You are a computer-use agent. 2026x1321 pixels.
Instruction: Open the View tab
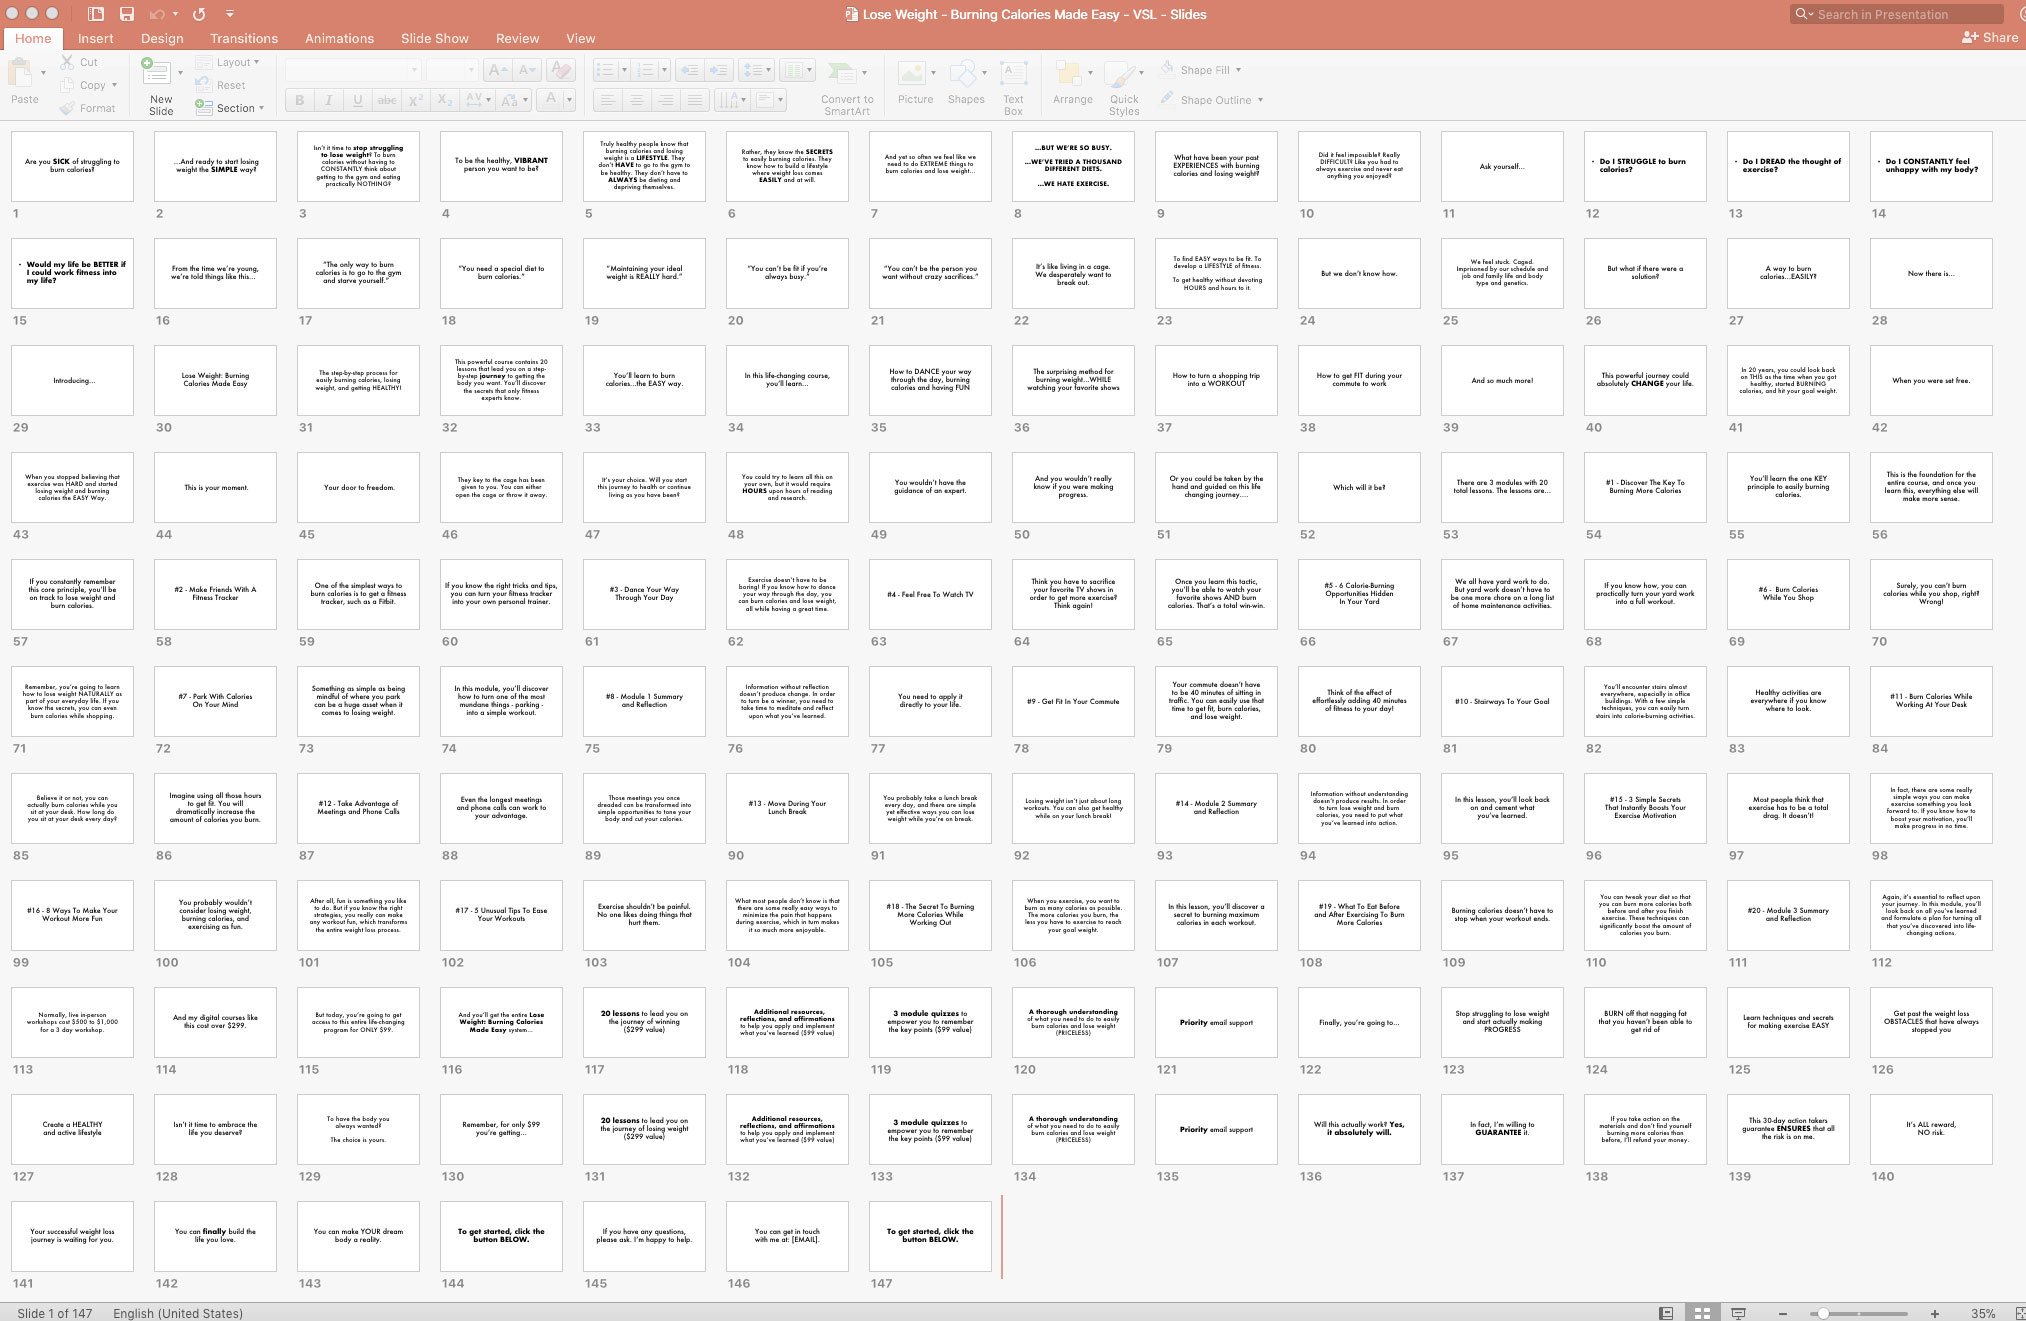point(581,38)
